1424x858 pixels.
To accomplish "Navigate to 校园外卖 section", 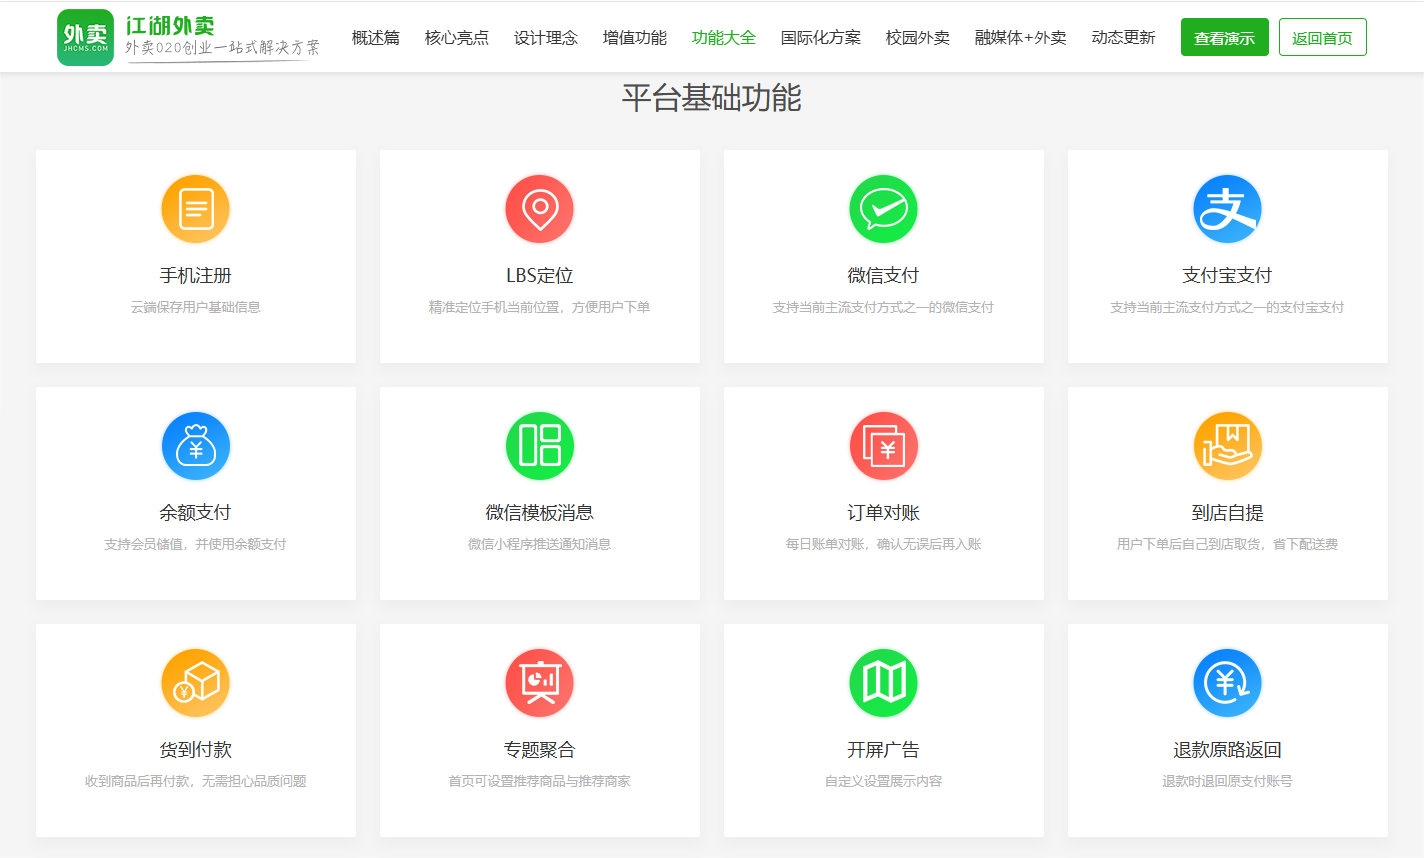I will [918, 38].
